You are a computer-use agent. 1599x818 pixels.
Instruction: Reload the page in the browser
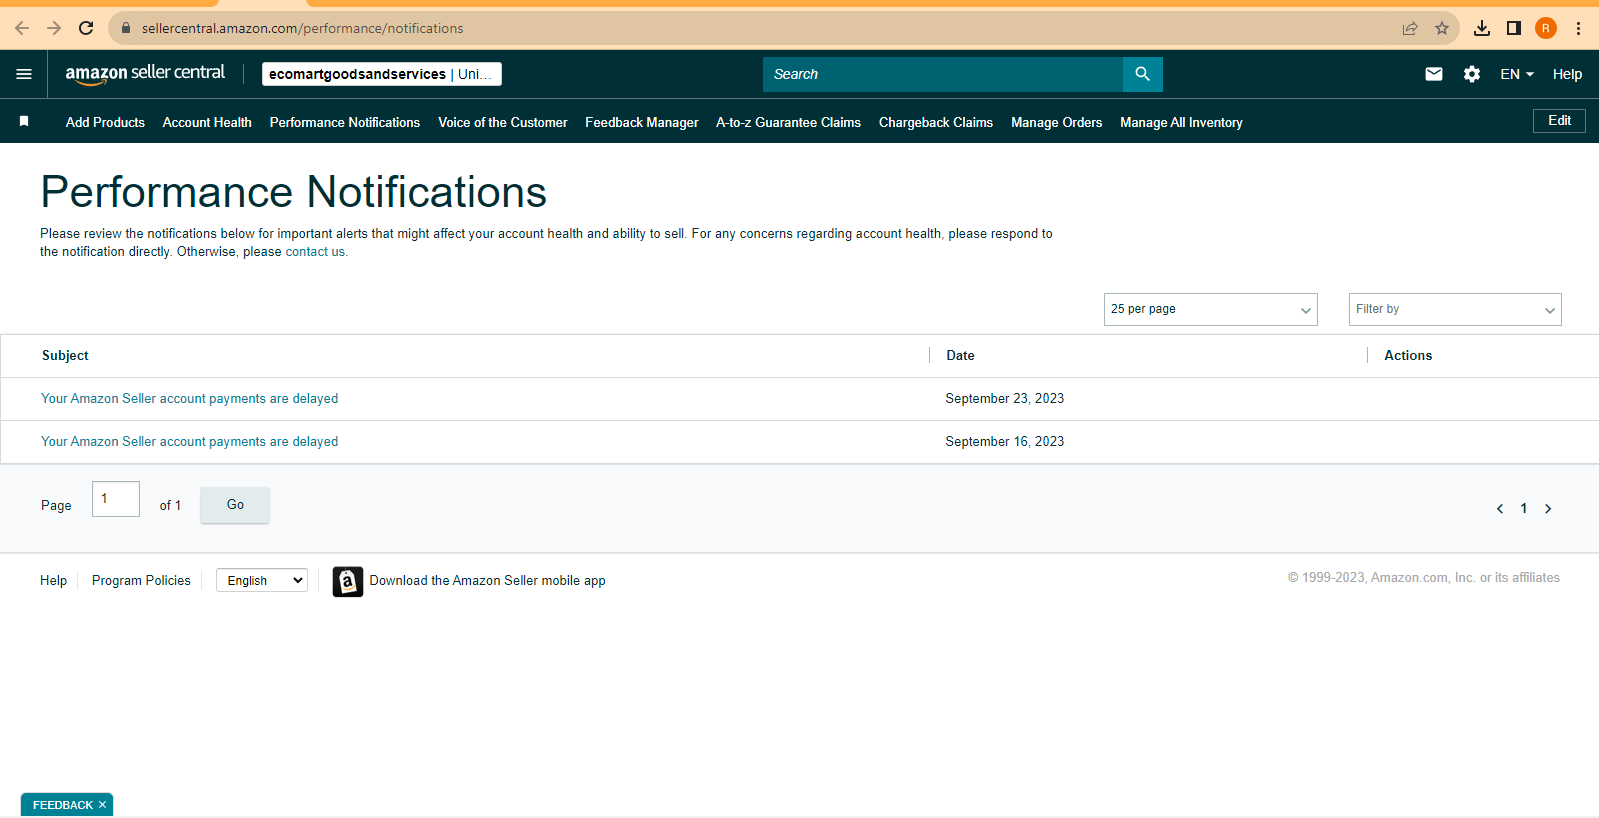[x=86, y=28]
